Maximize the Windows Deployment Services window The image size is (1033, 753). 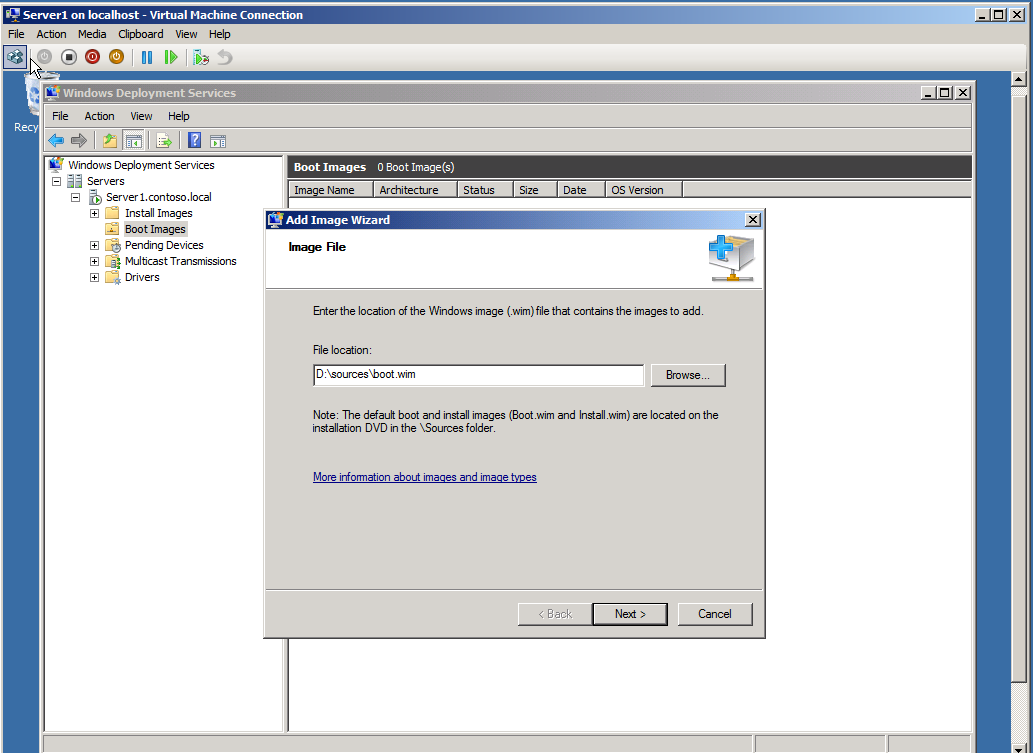pyautogui.click(x=945, y=93)
